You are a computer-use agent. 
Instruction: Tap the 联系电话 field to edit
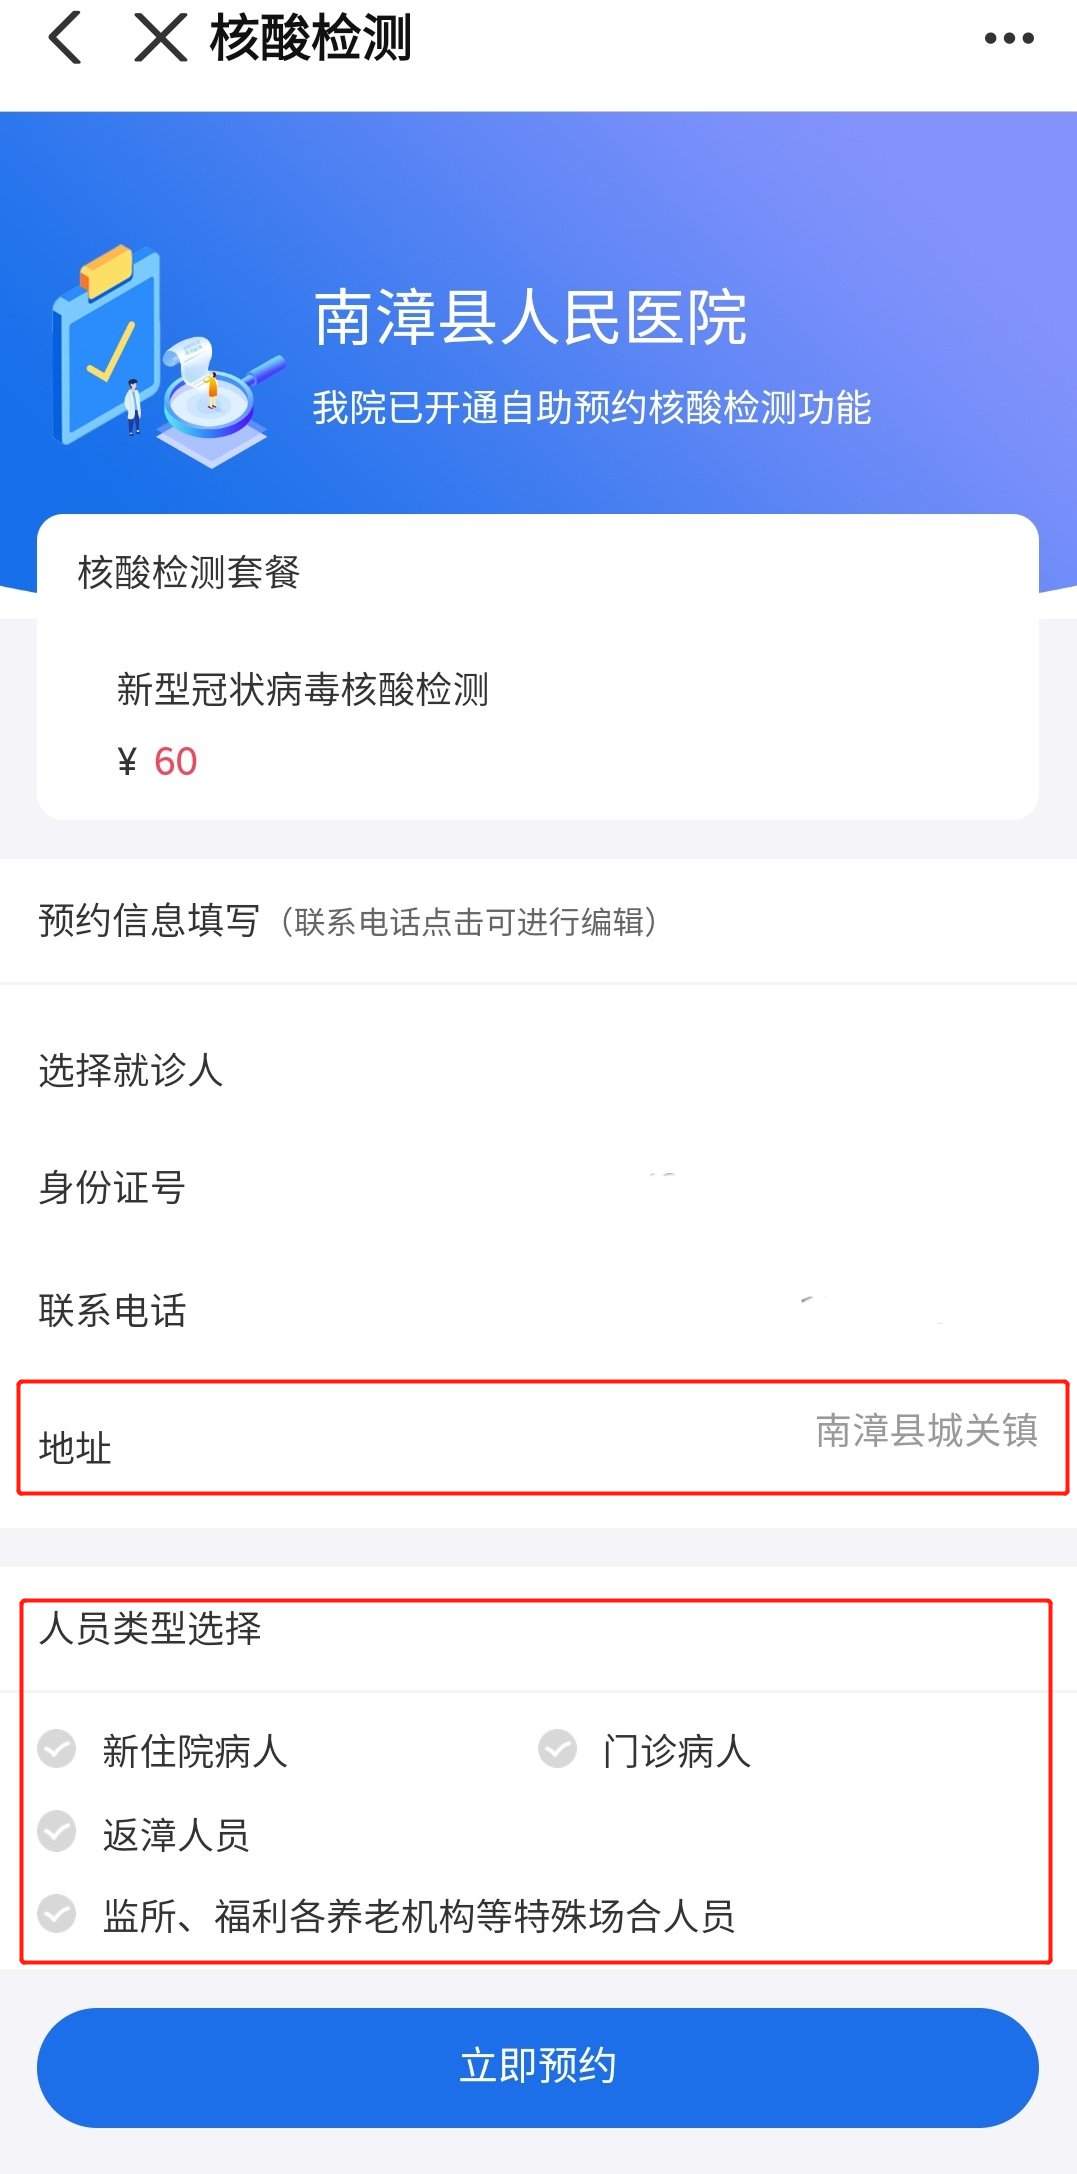tap(538, 1310)
